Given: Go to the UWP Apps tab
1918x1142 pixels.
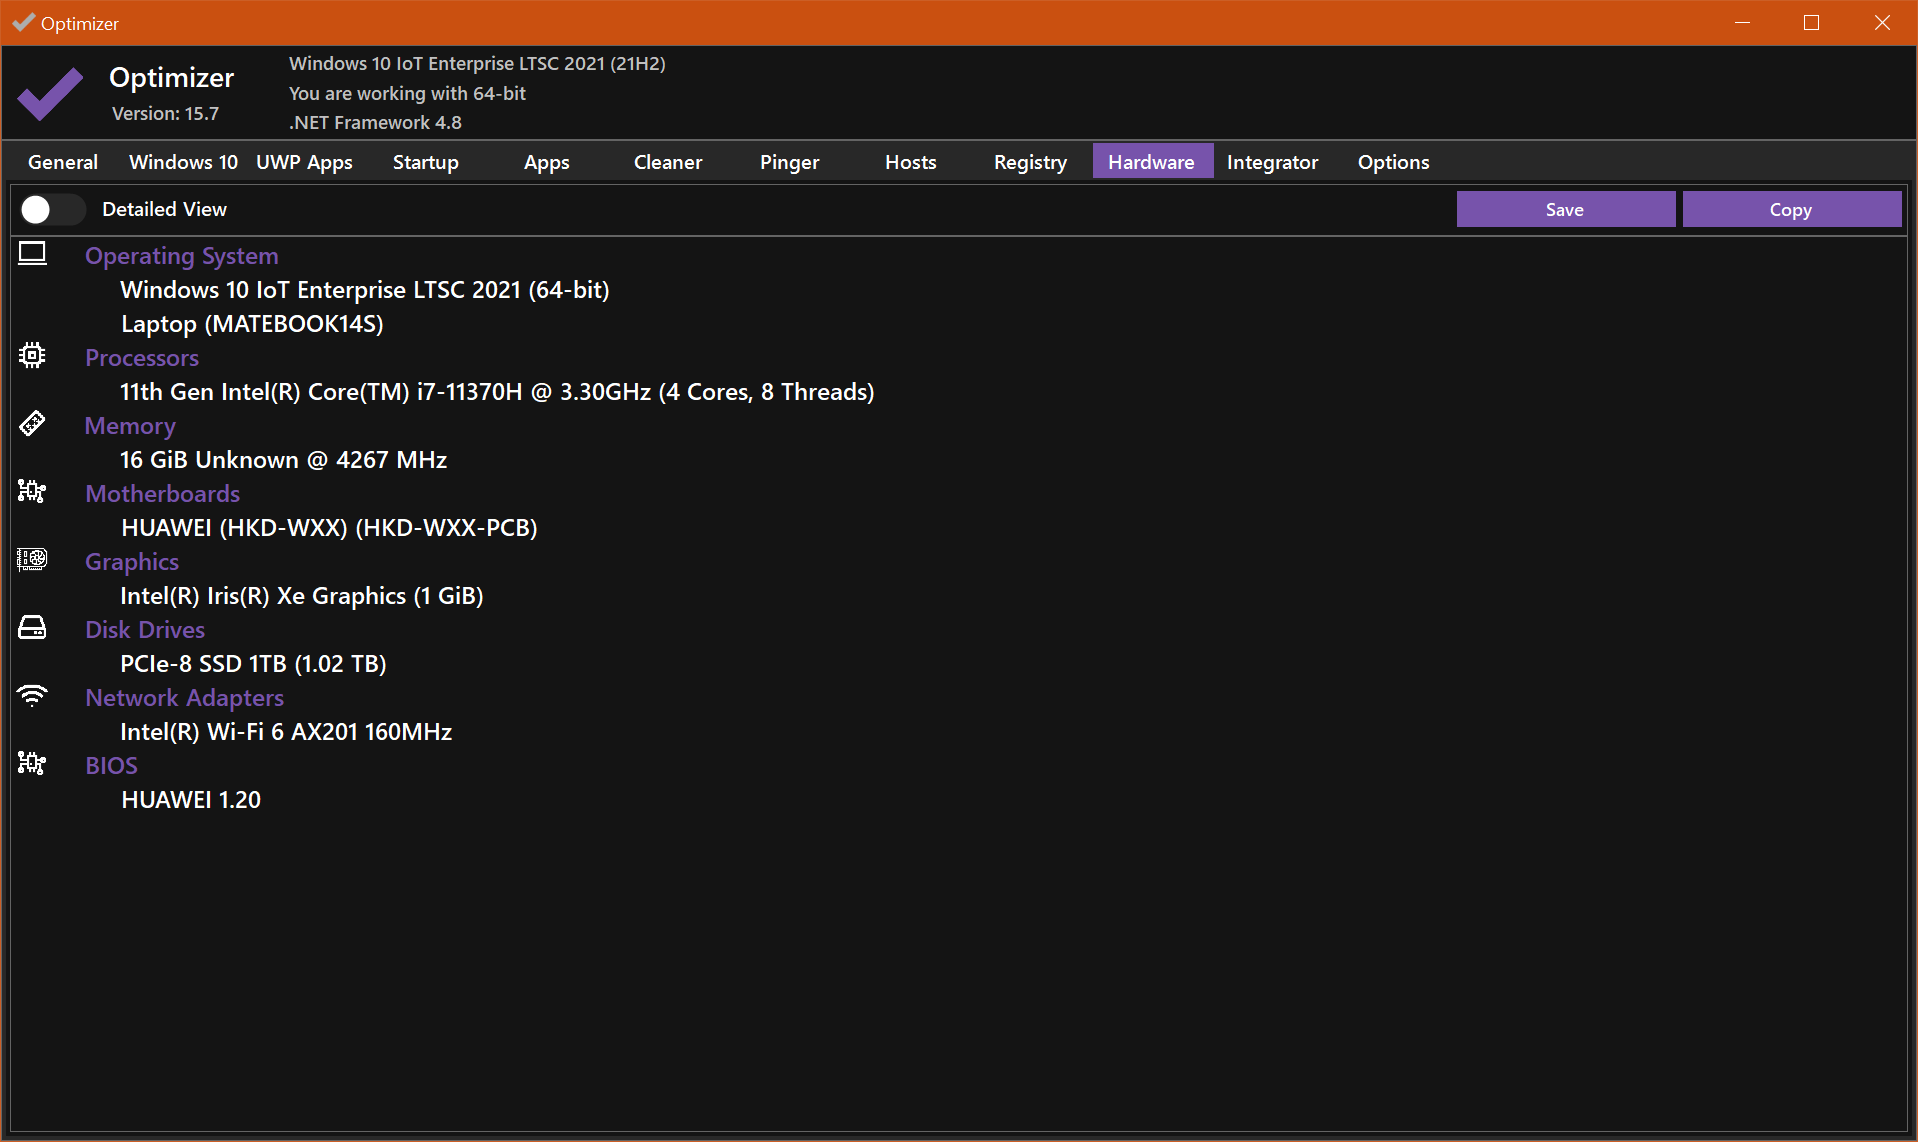Looking at the screenshot, I should pos(304,162).
